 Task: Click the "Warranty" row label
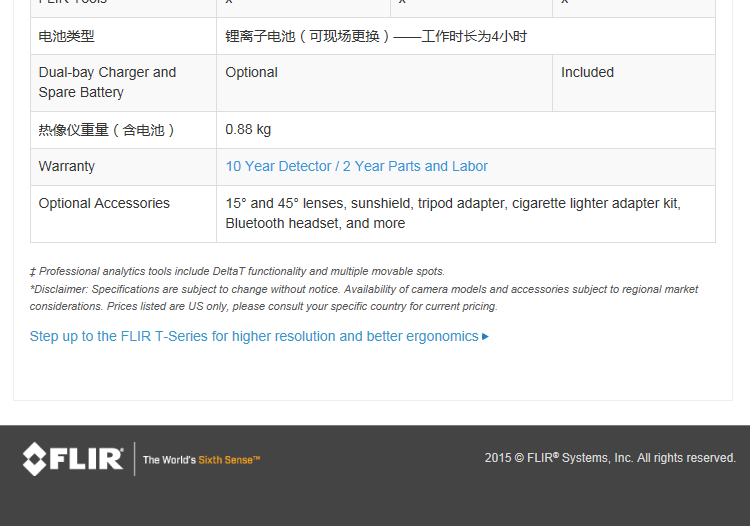pos(67,167)
